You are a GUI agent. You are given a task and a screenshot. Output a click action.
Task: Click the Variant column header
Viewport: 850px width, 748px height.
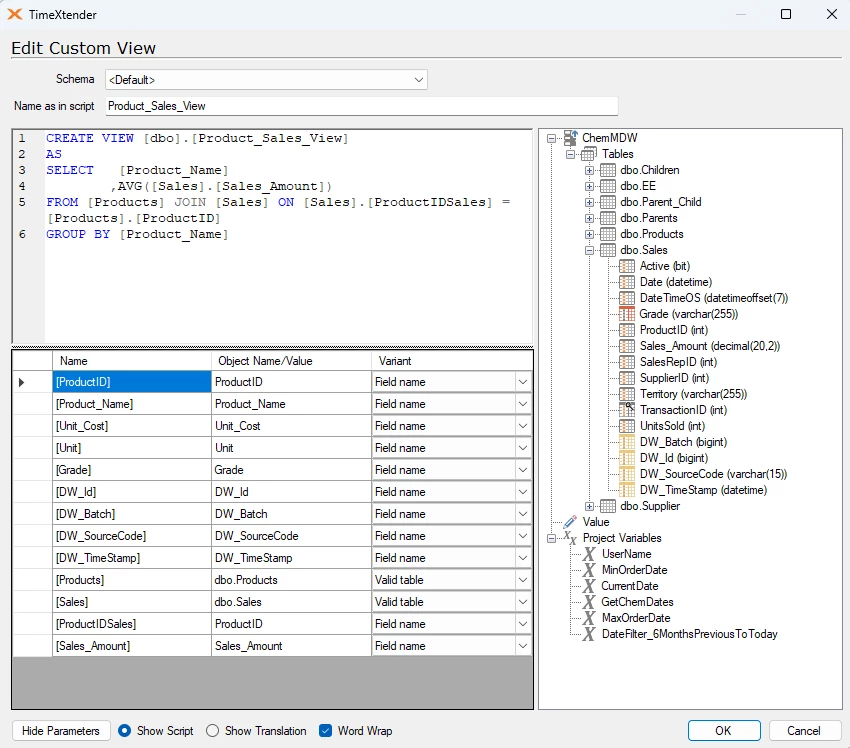click(x=452, y=361)
